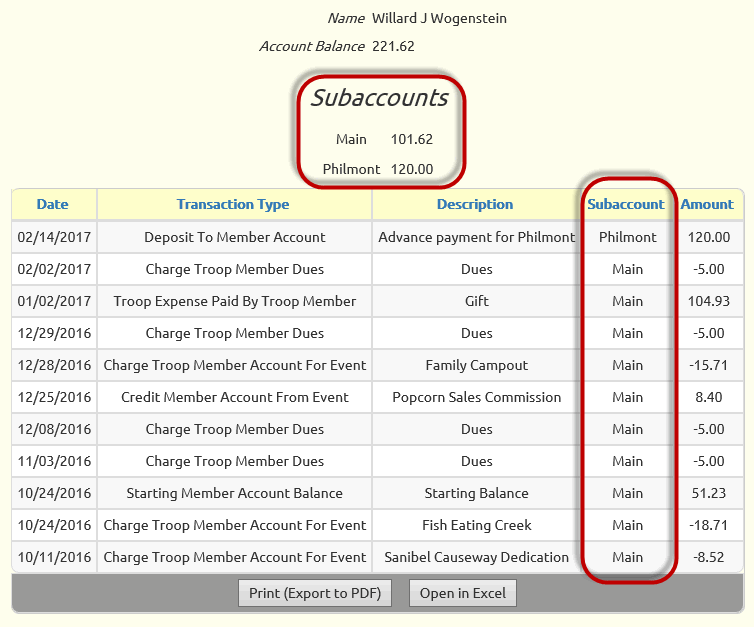Screen dimensions: 754x627
Task: Click the date 10/11/2016
Action: click(54, 557)
